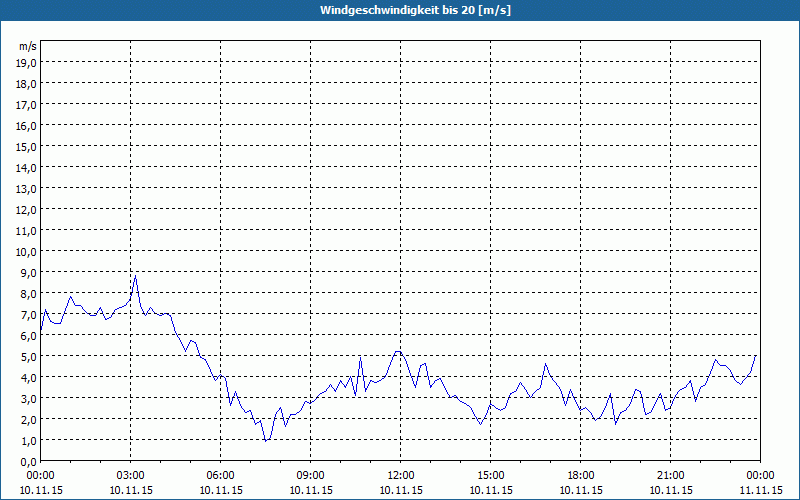The width and height of the screenshot is (800, 500).
Task: Click the wind speed minimum near 07:30
Action: point(265,440)
